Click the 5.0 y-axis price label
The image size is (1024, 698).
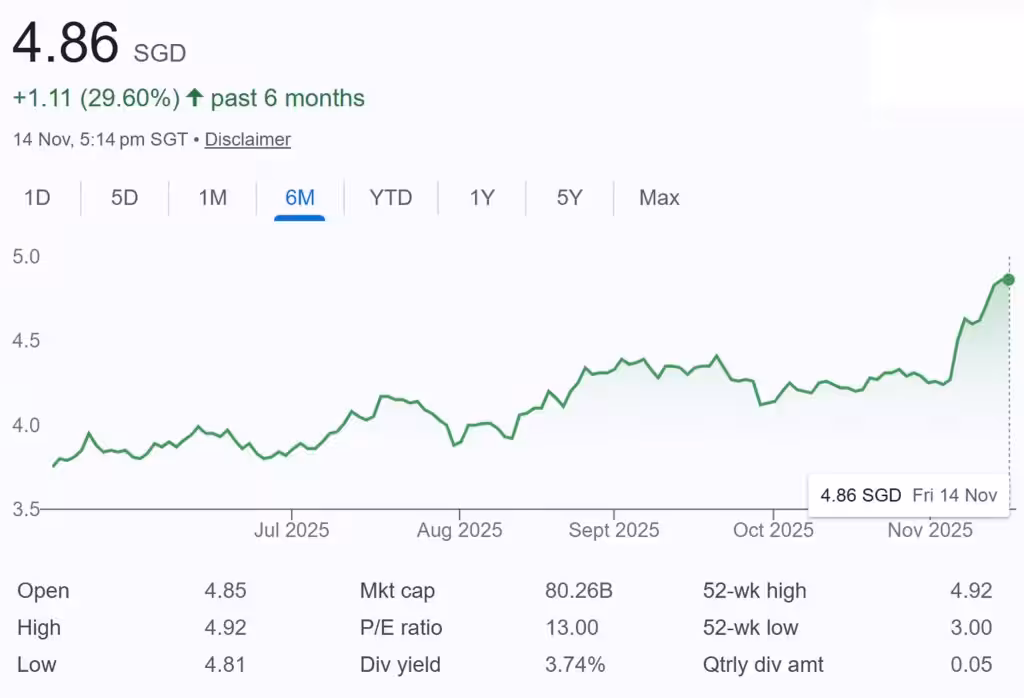coord(26,257)
